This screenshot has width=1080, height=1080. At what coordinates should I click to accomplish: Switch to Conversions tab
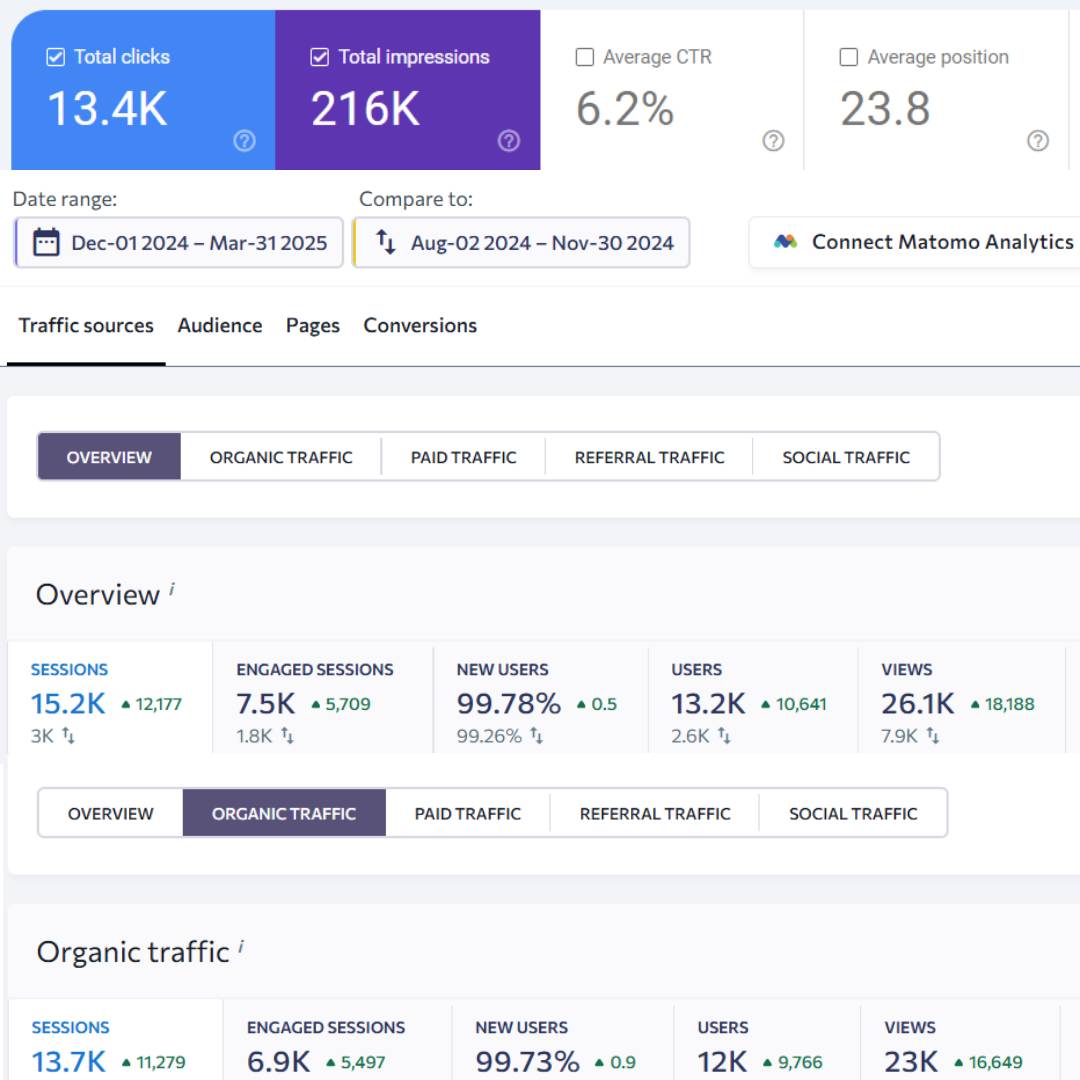(420, 325)
